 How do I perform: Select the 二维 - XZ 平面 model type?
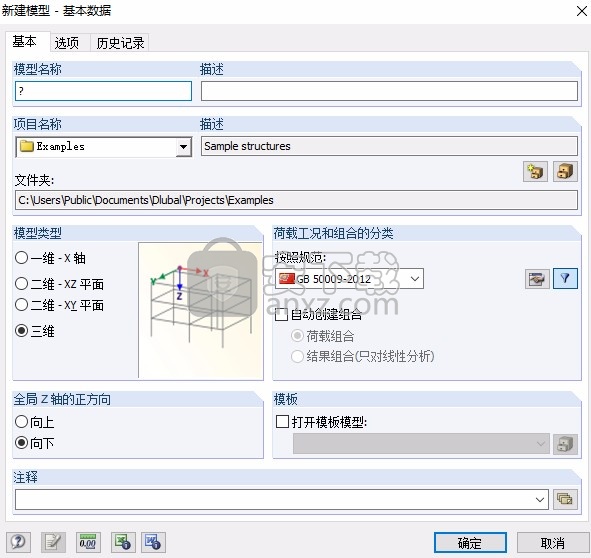(x=59, y=284)
